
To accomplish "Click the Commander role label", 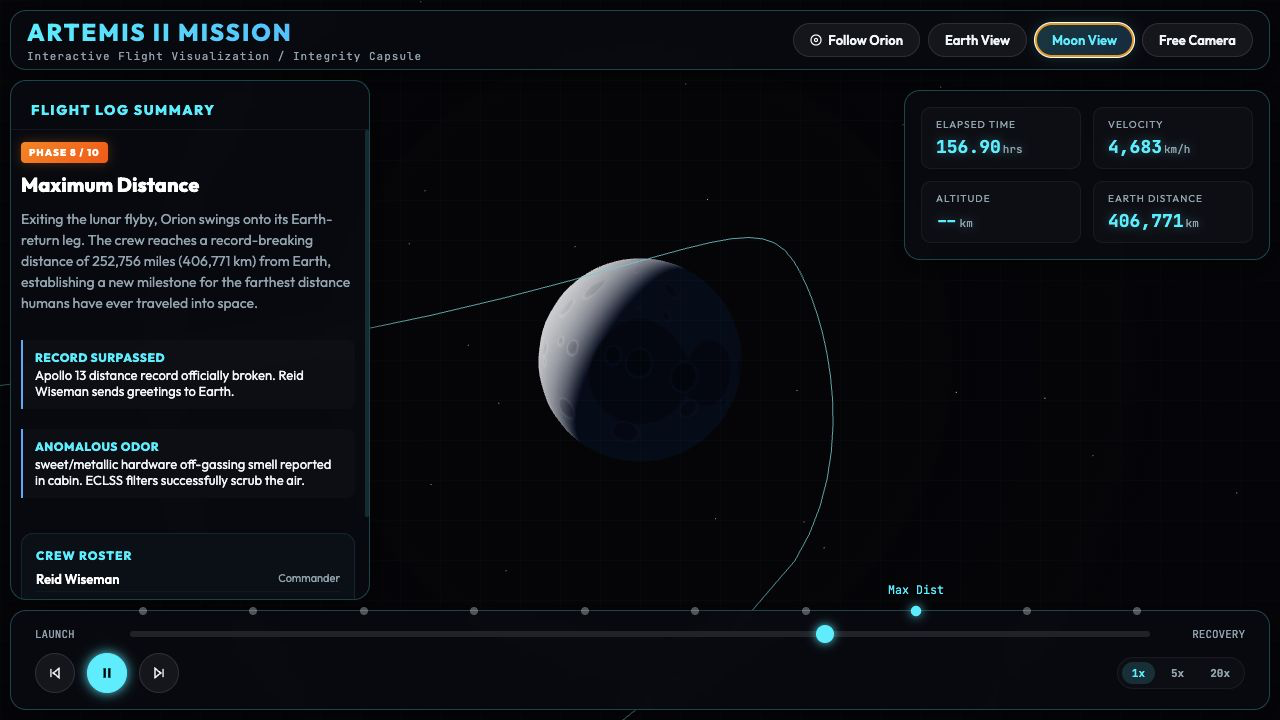I will coord(309,578).
